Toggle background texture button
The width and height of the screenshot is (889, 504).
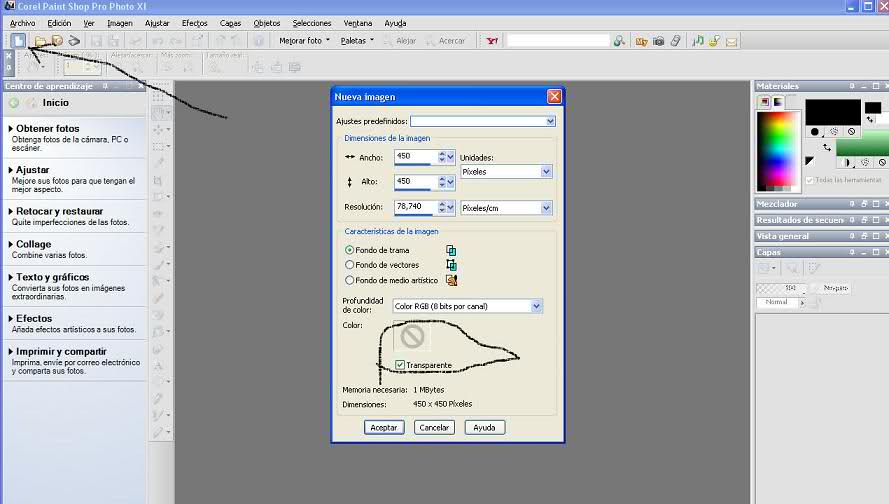click(x=865, y=163)
